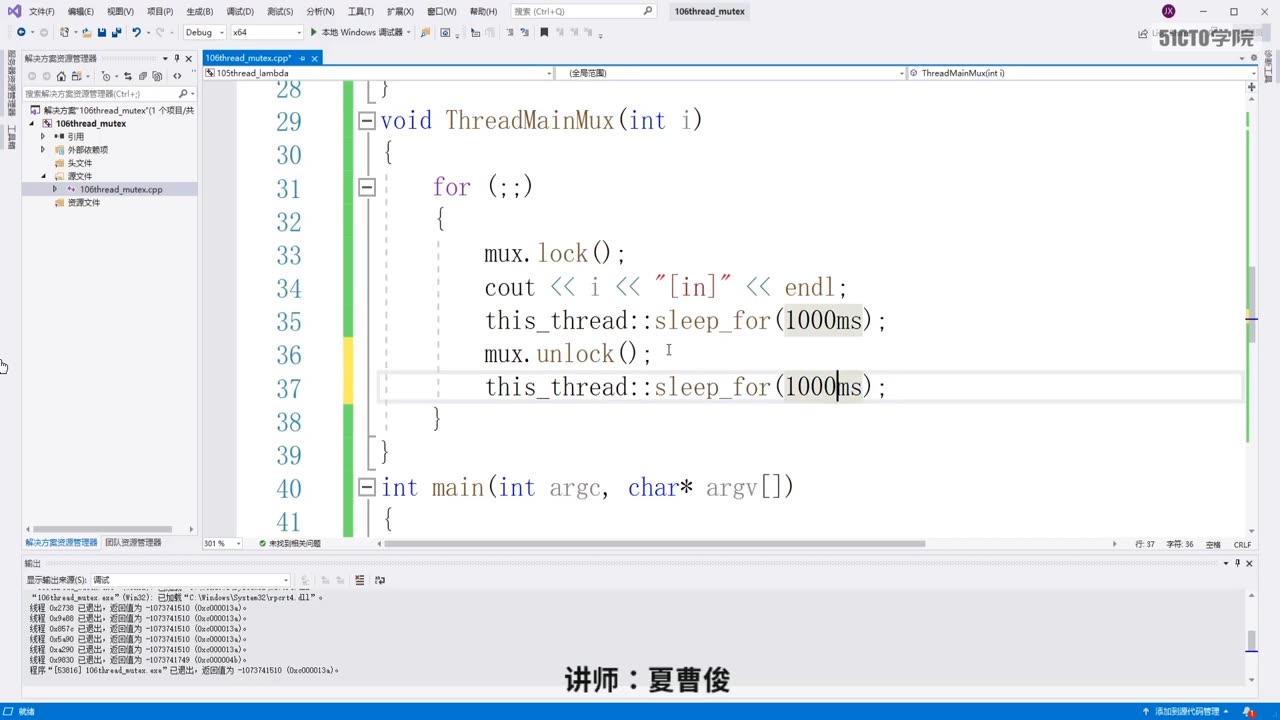The image size is (1280, 720).
Task: Pin the 106thread_mutex.cpp tab
Action: [303, 58]
